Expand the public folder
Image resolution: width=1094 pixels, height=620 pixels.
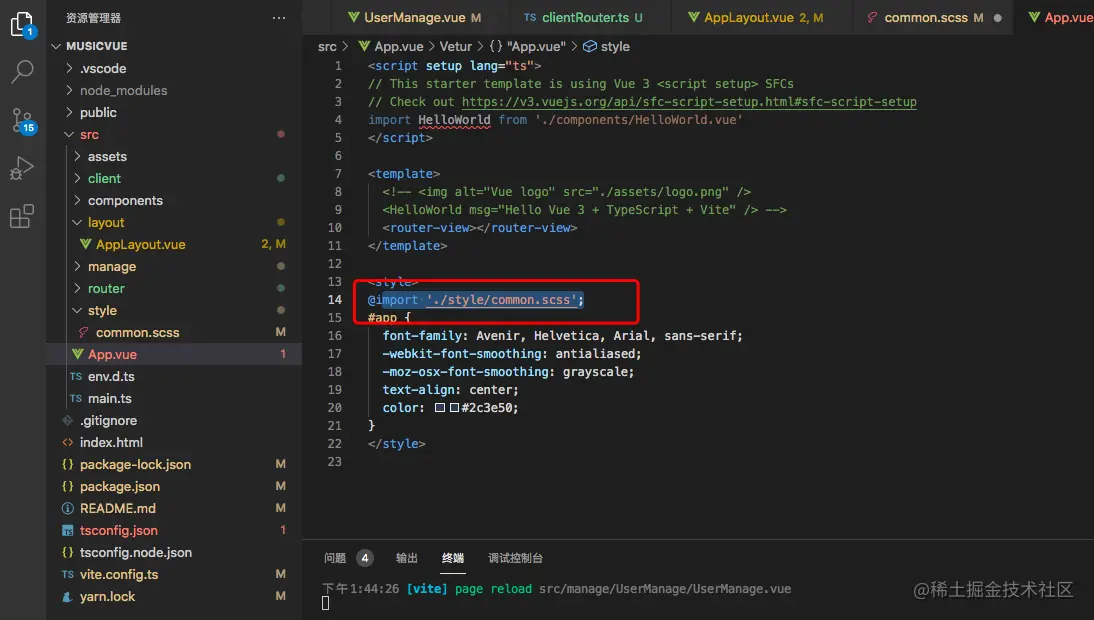click(69, 112)
